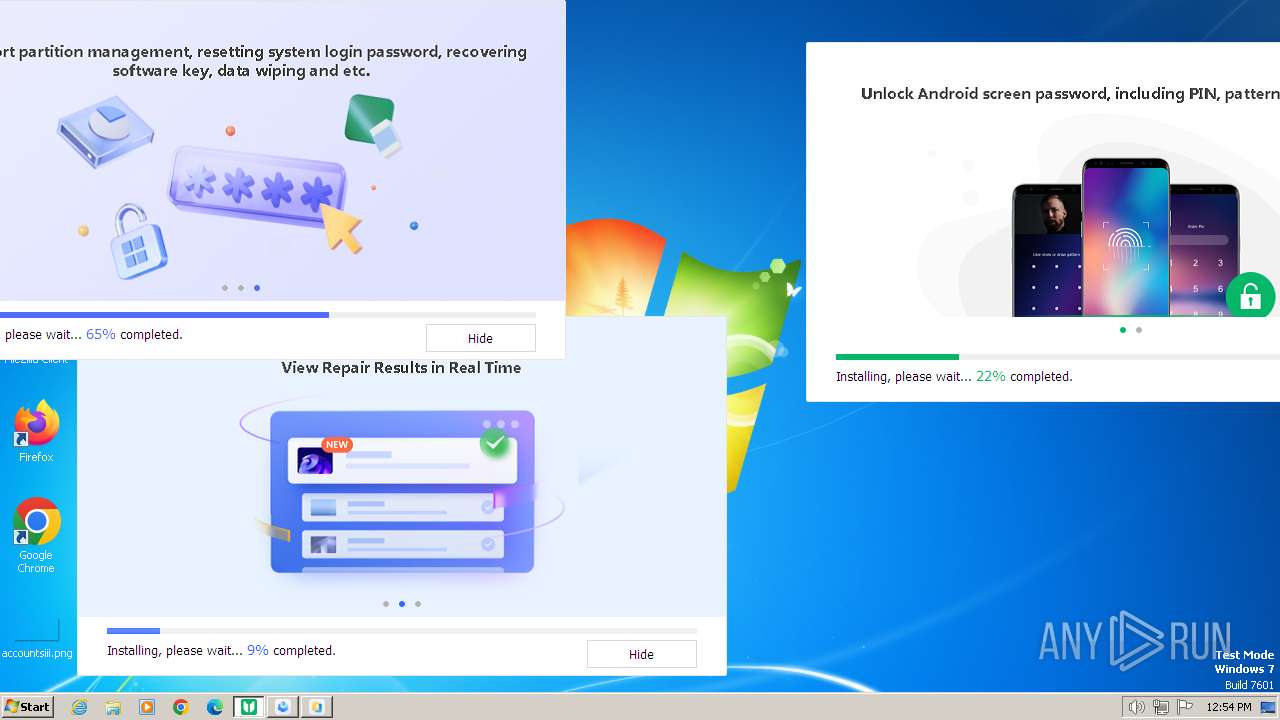
Task: Select second slide dot in password installer
Action: tap(241, 288)
